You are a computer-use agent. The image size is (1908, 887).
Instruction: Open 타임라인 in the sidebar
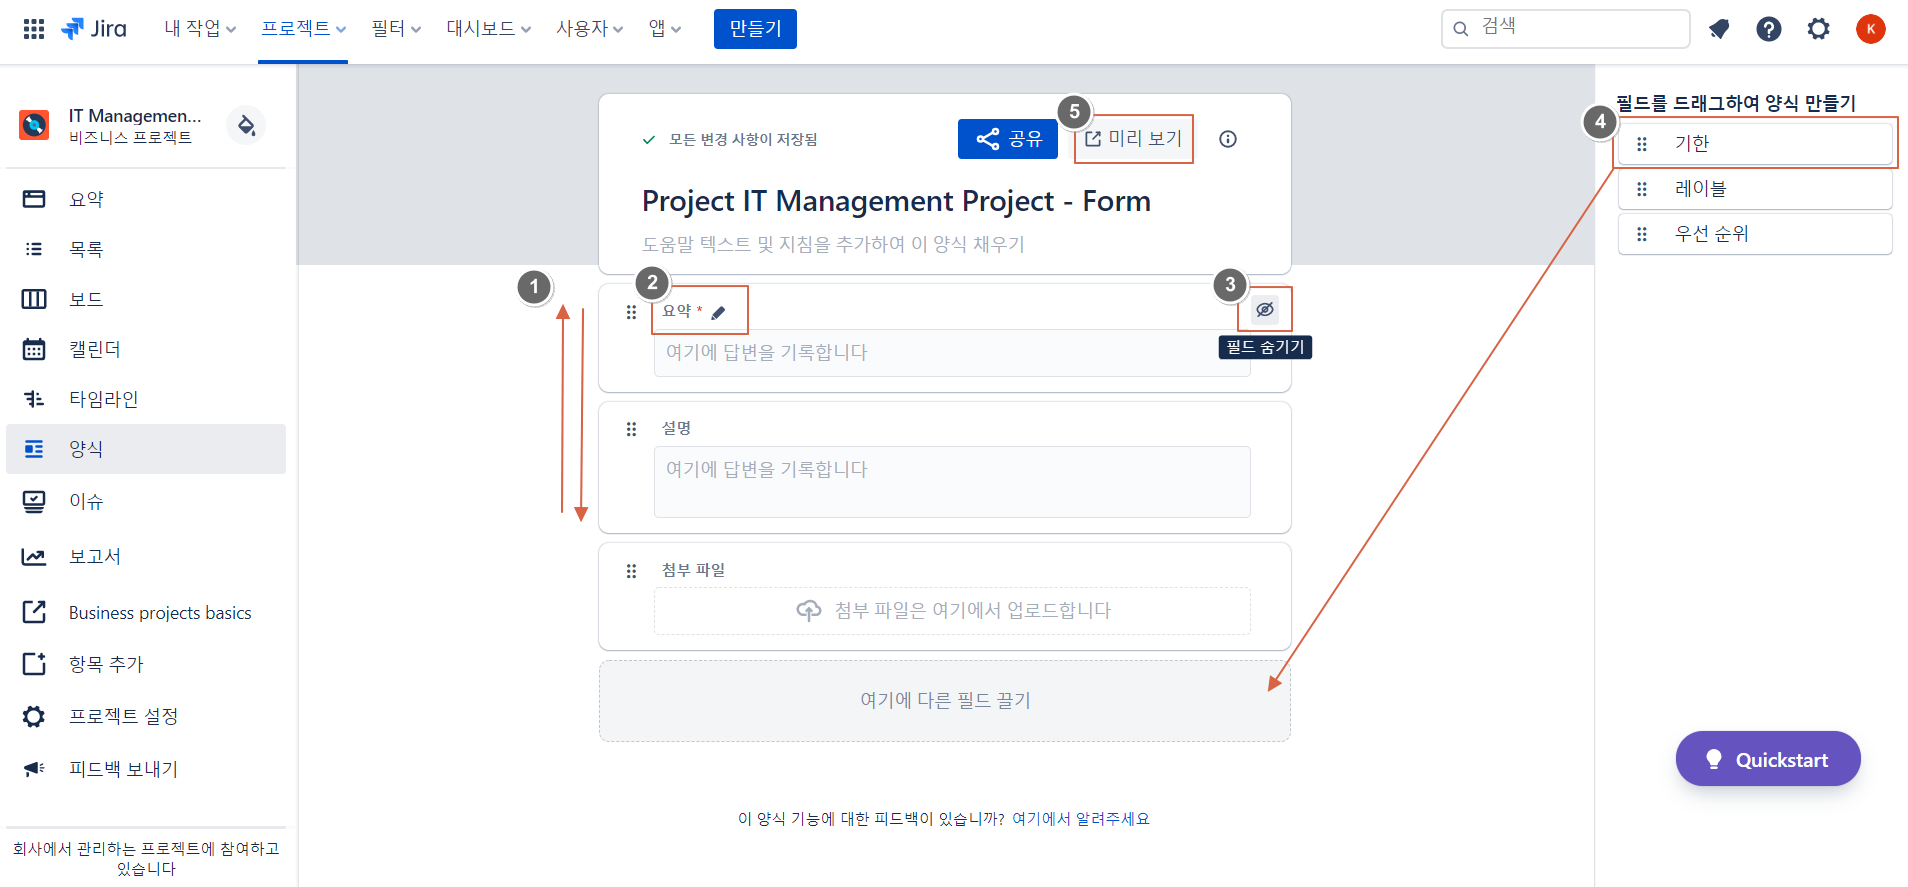point(103,399)
